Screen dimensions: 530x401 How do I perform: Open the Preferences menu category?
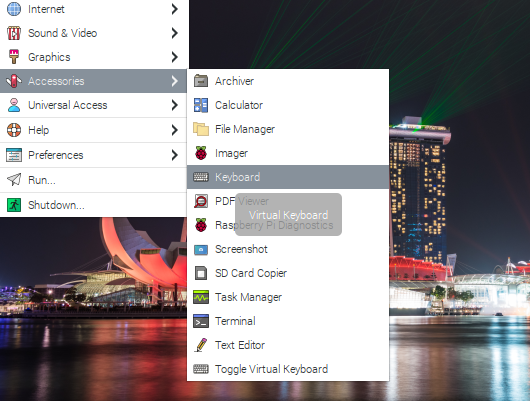93,155
